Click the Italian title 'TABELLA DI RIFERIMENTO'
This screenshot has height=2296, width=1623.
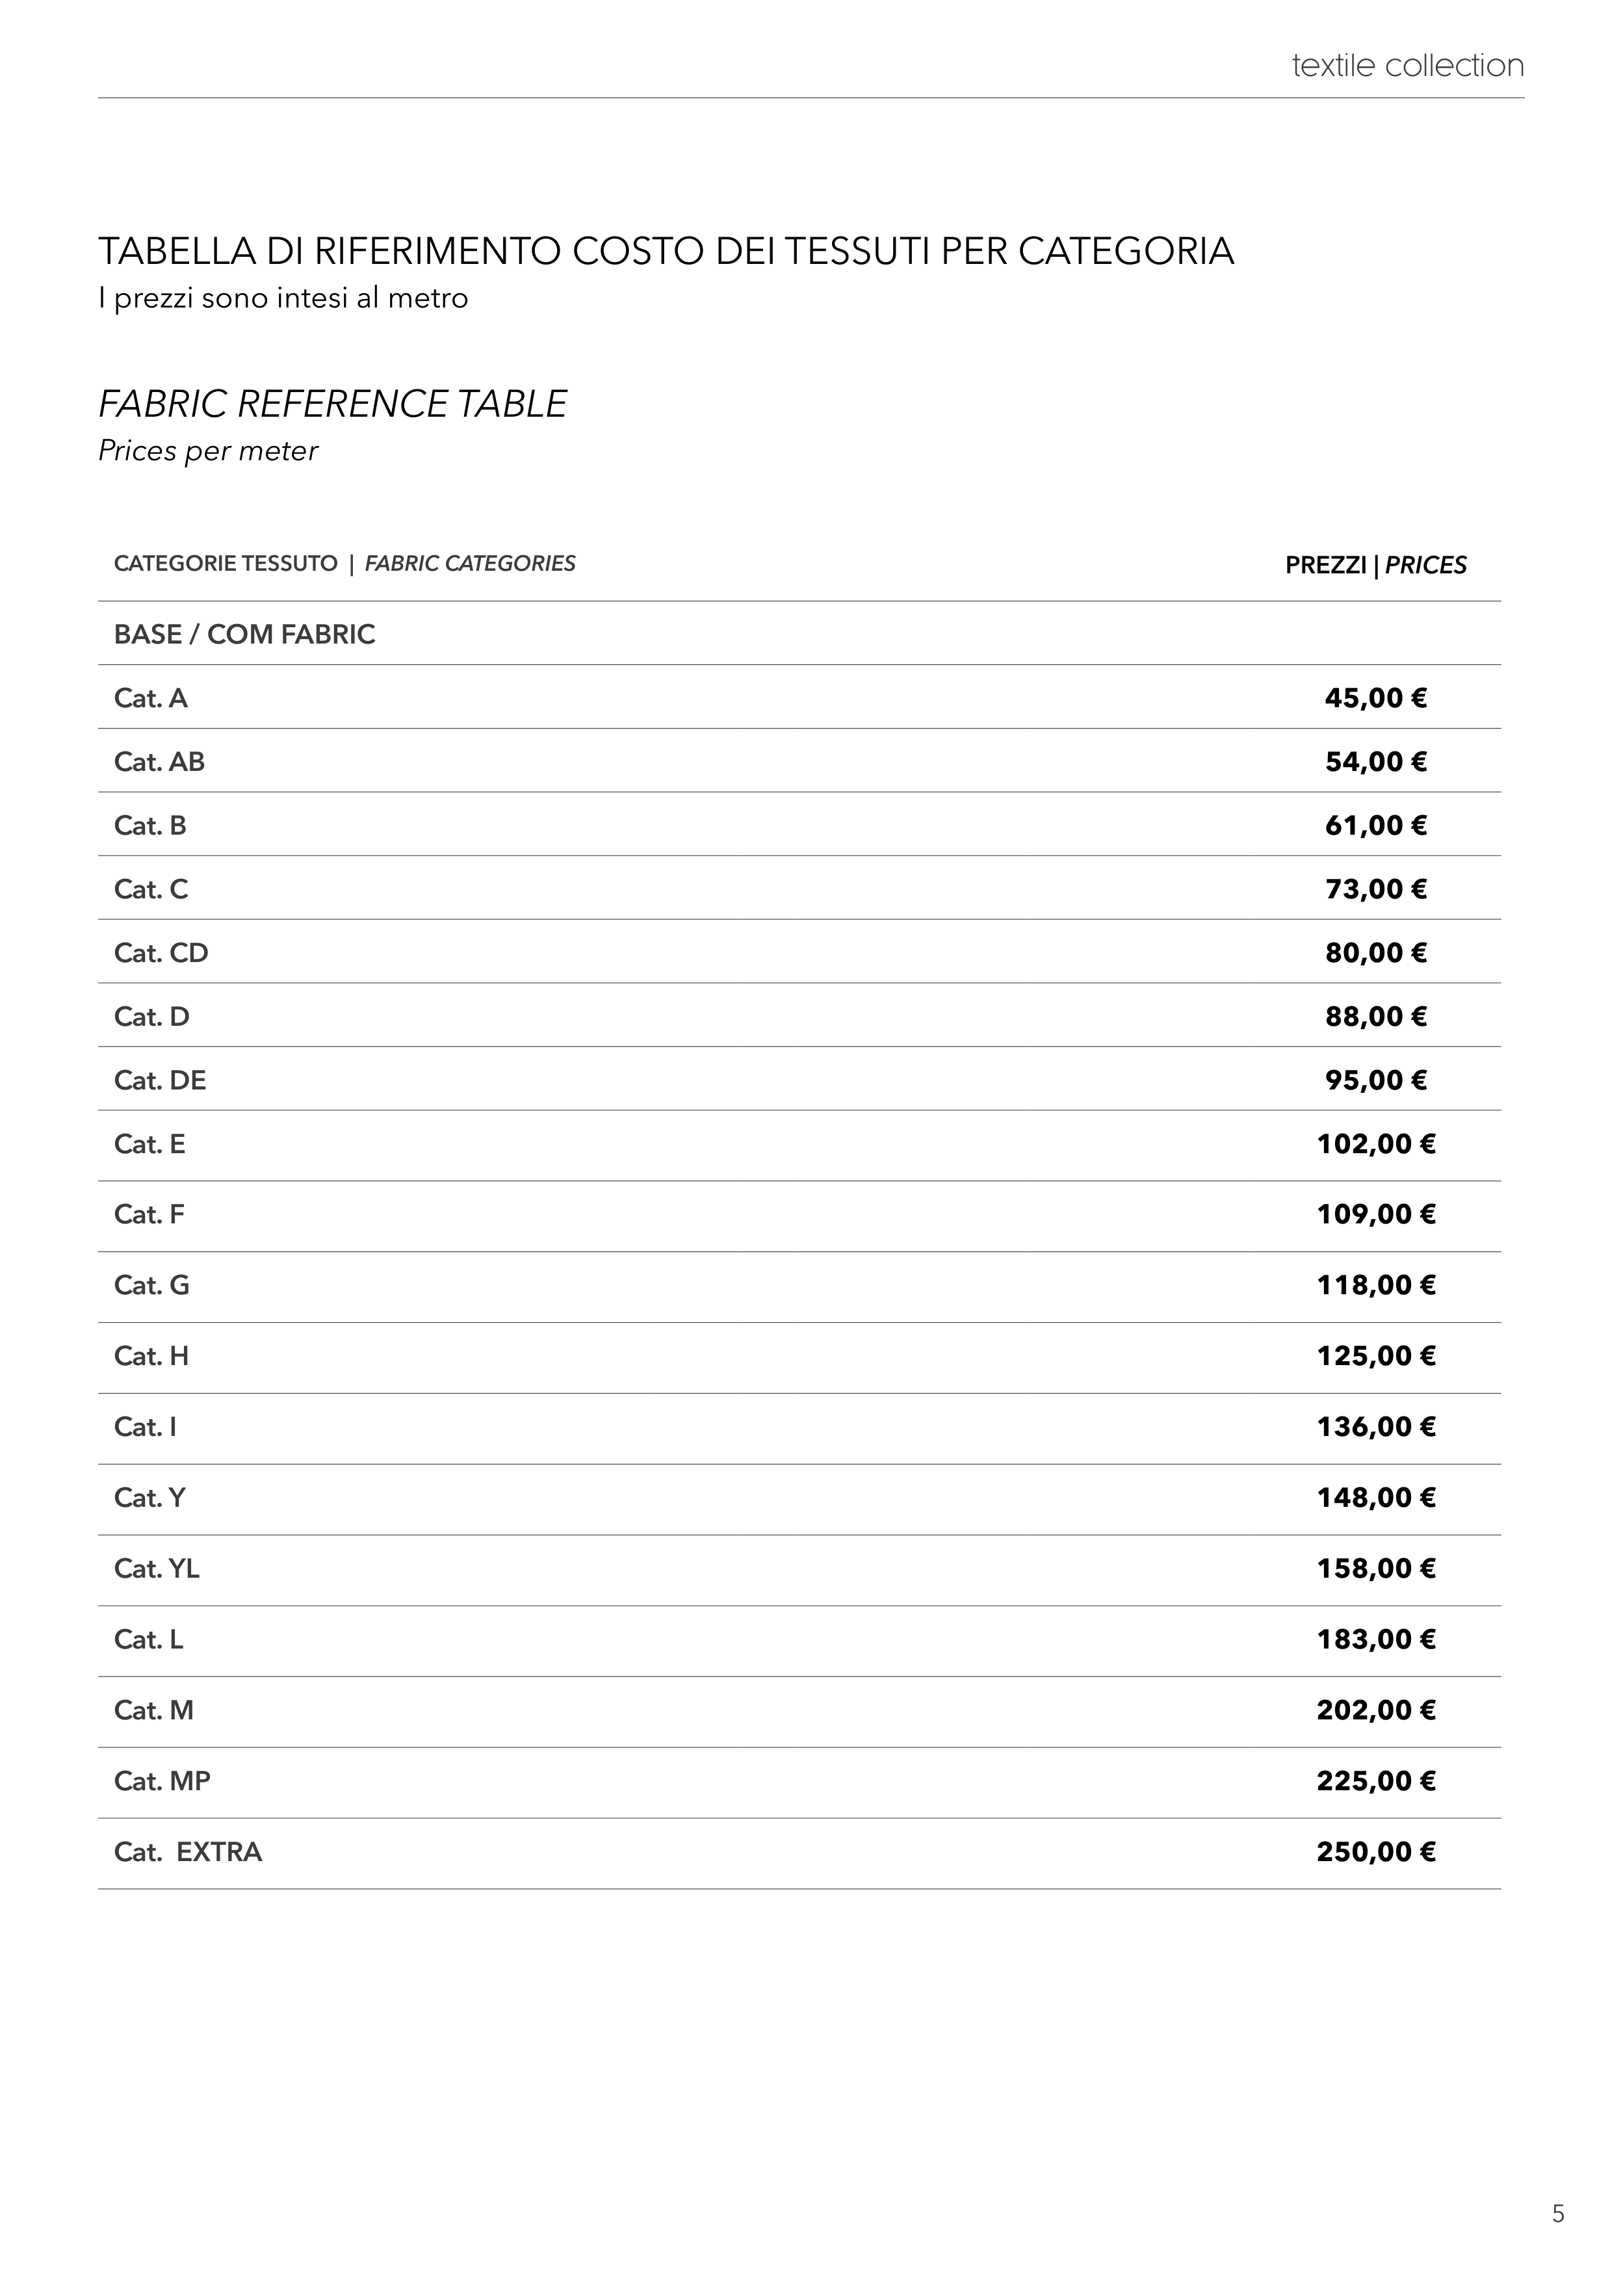(x=665, y=251)
